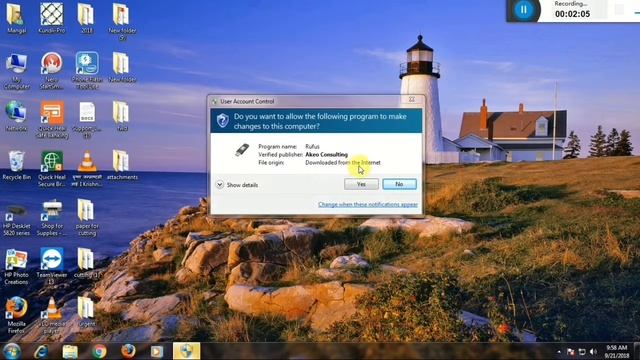Screen dimensions: 640x360
Task: Select the 2018 folder on desktop
Action: [x=87, y=18]
